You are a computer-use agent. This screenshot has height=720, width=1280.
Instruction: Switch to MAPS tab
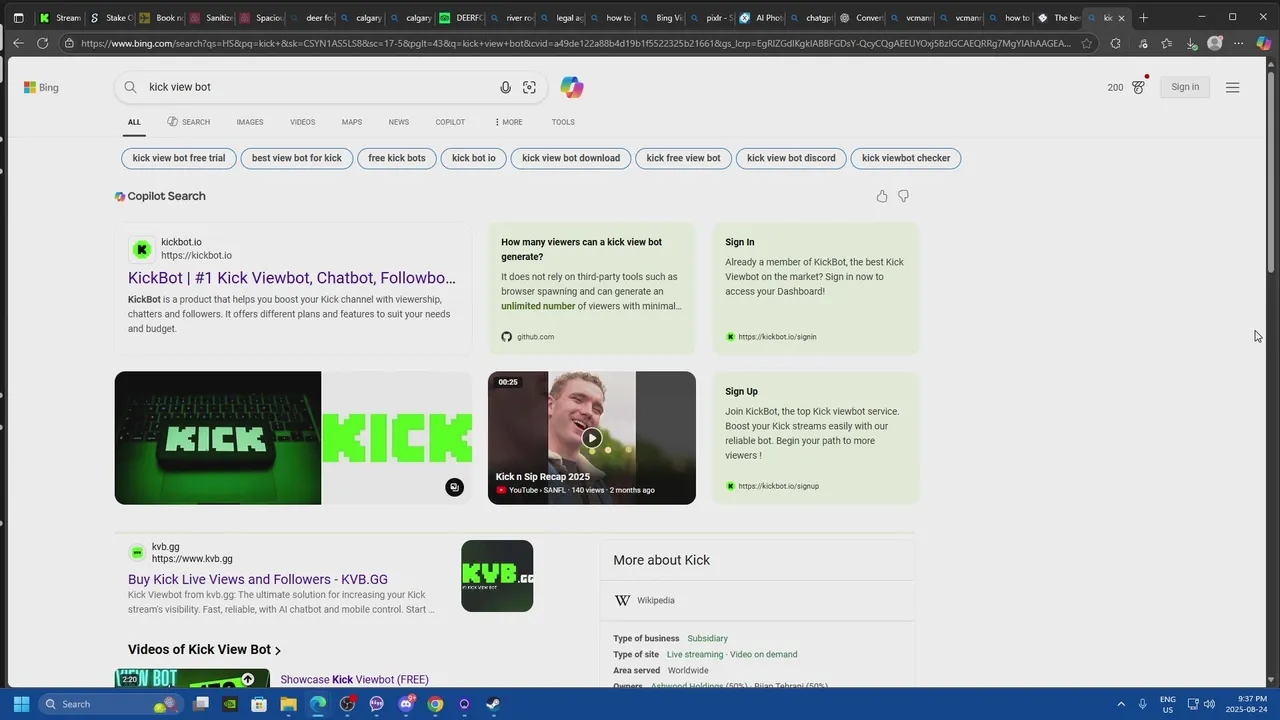(352, 122)
